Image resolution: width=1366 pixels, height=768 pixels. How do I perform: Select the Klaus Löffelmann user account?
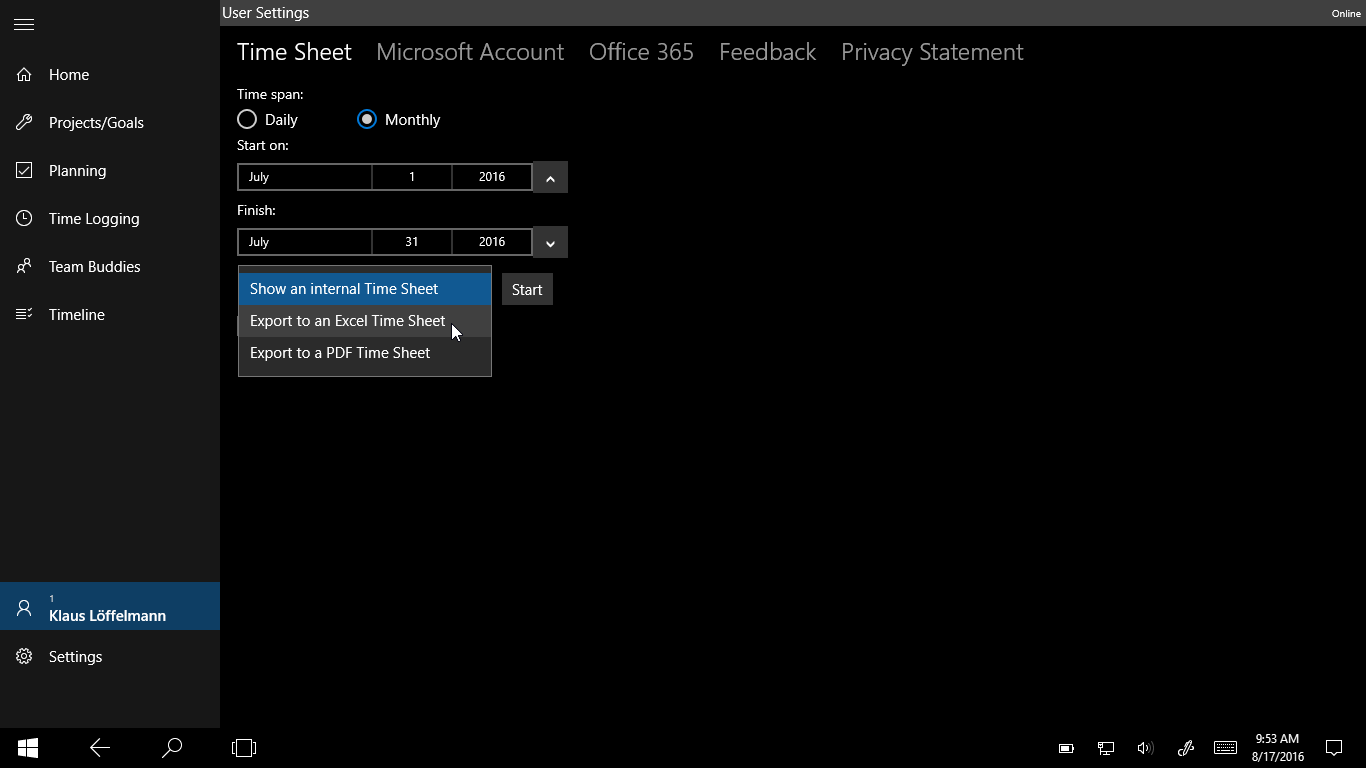coord(110,606)
